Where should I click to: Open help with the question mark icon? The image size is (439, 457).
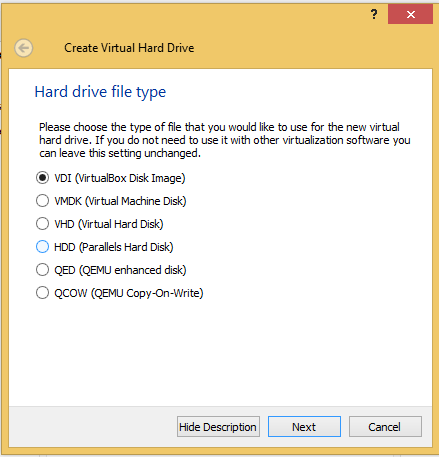pos(374,14)
